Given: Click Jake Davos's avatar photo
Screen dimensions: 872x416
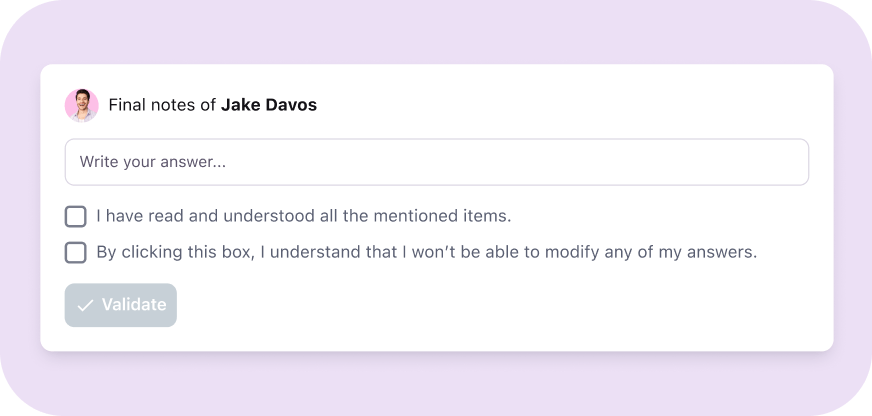Looking at the screenshot, I should 82,105.
